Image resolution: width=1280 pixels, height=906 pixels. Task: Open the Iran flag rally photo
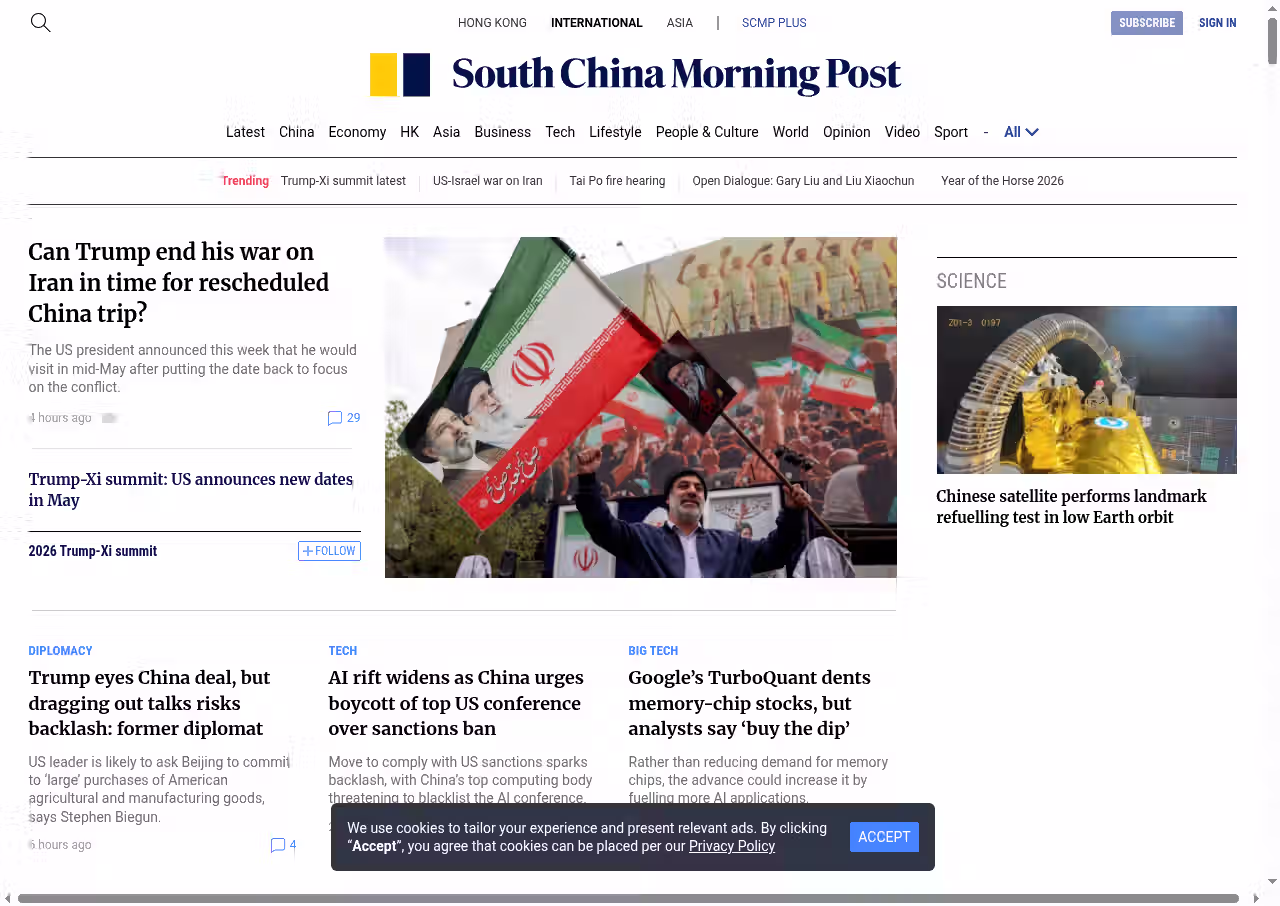pyautogui.click(x=640, y=407)
